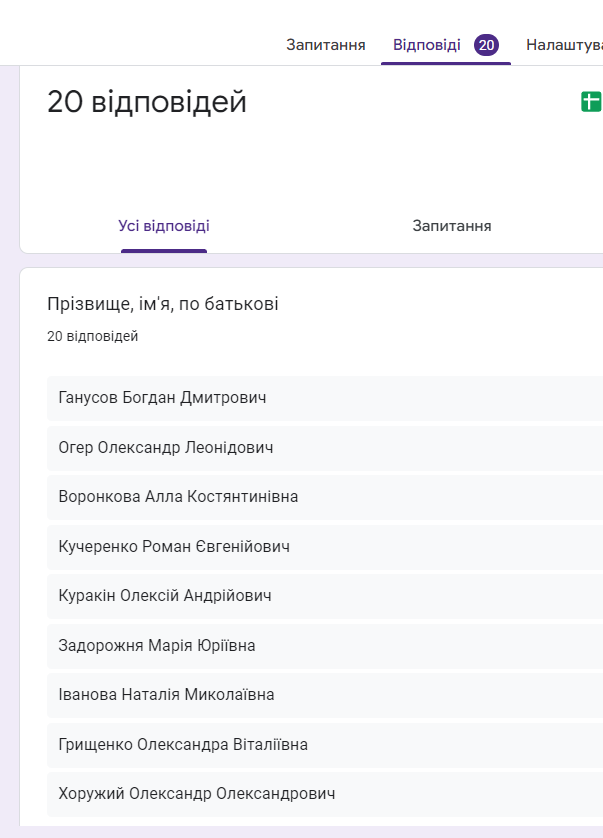Click the question title Прізвище, ім'я, по батькові
Viewport: 603px width, 838px height.
tap(163, 304)
